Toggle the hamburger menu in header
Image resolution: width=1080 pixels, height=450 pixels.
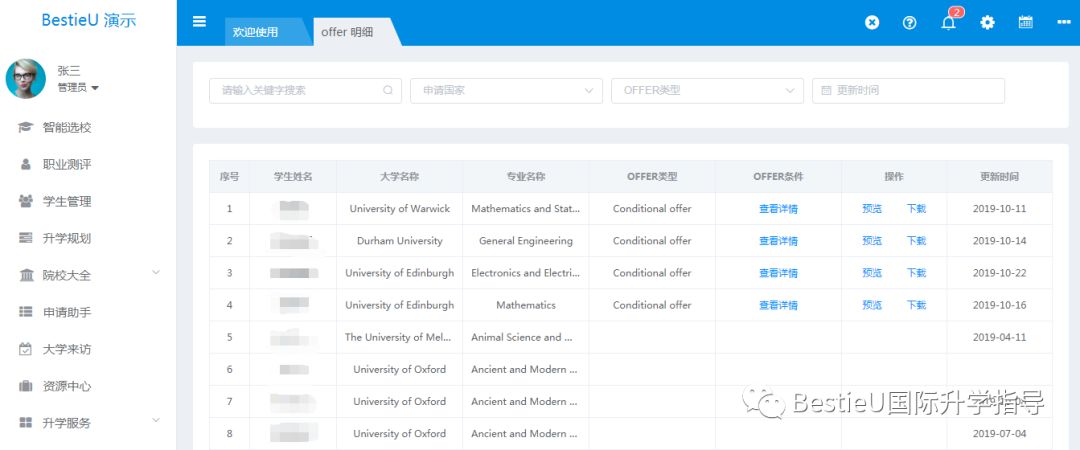[199, 21]
